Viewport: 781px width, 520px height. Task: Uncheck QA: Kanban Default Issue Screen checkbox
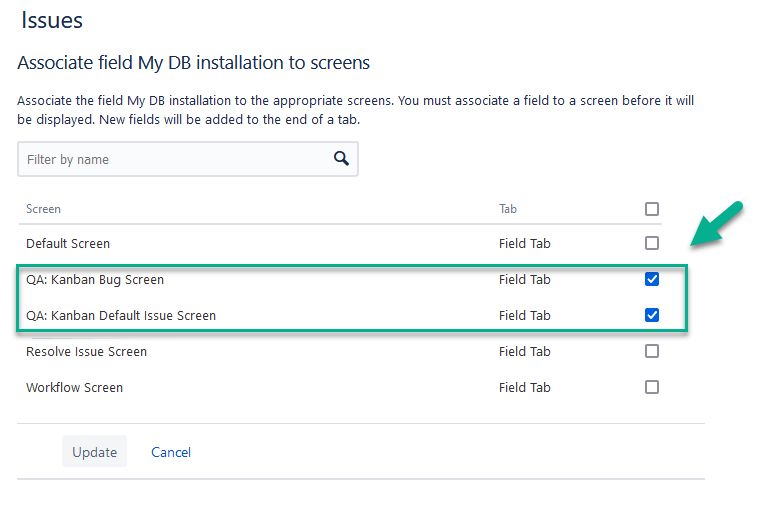click(x=652, y=315)
